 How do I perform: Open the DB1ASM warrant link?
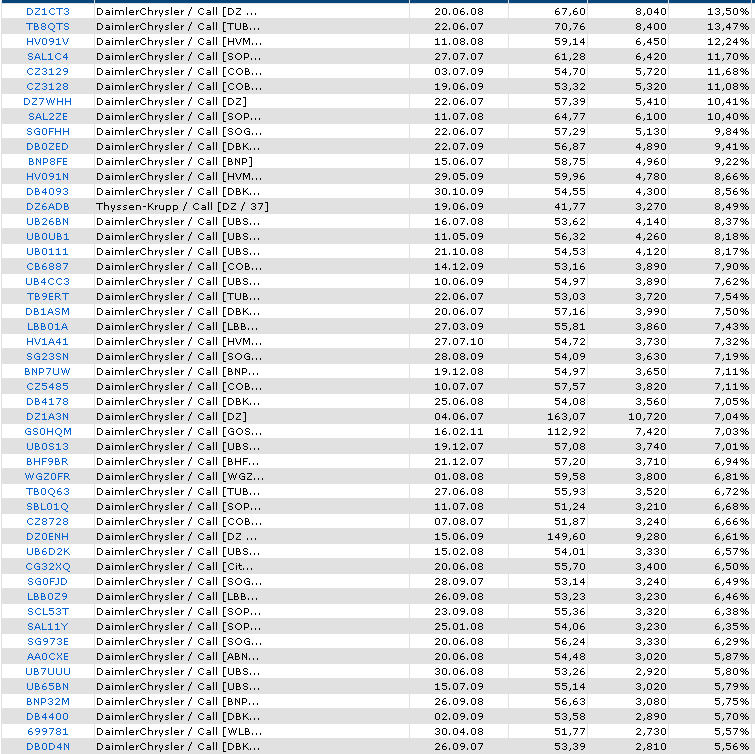[x=48, y=311]
